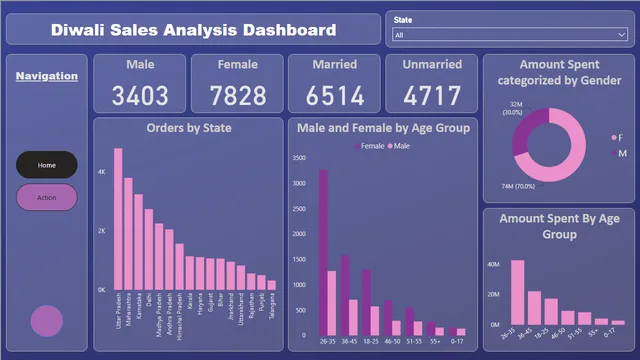This screenshot has height=360, width=640.
Task: Select the Andhra Pradesh bar in Orders chart
Action: (x=169, y=260)
